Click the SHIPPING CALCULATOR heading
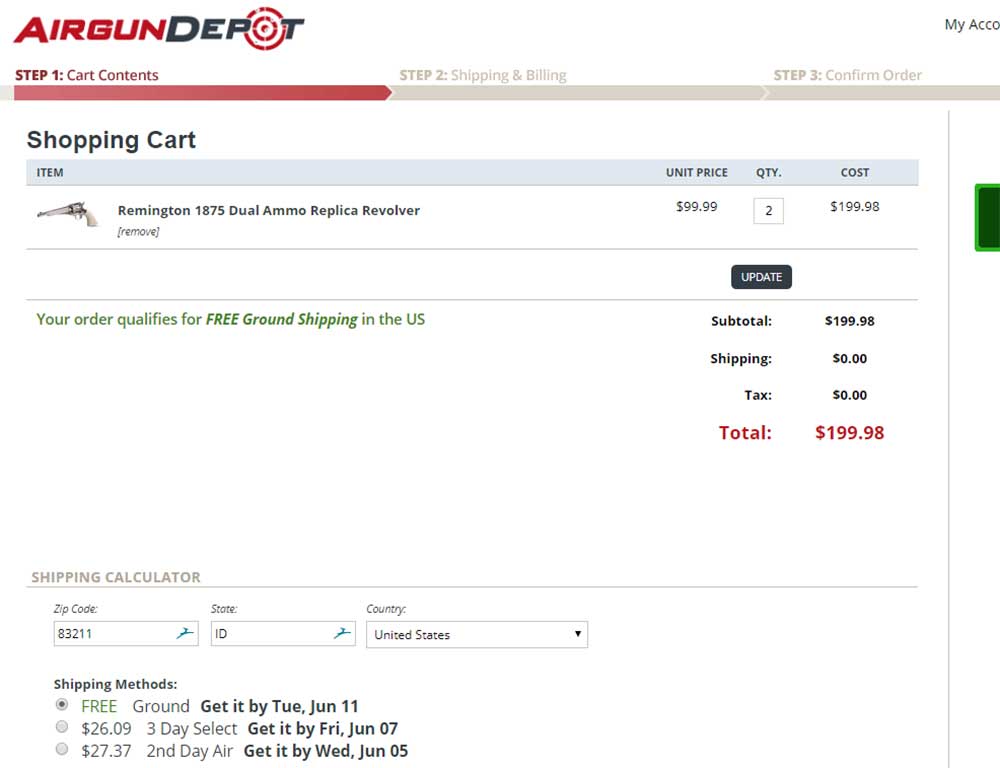The width and height of the screenshot is (1000, 768). click(116, 577)
